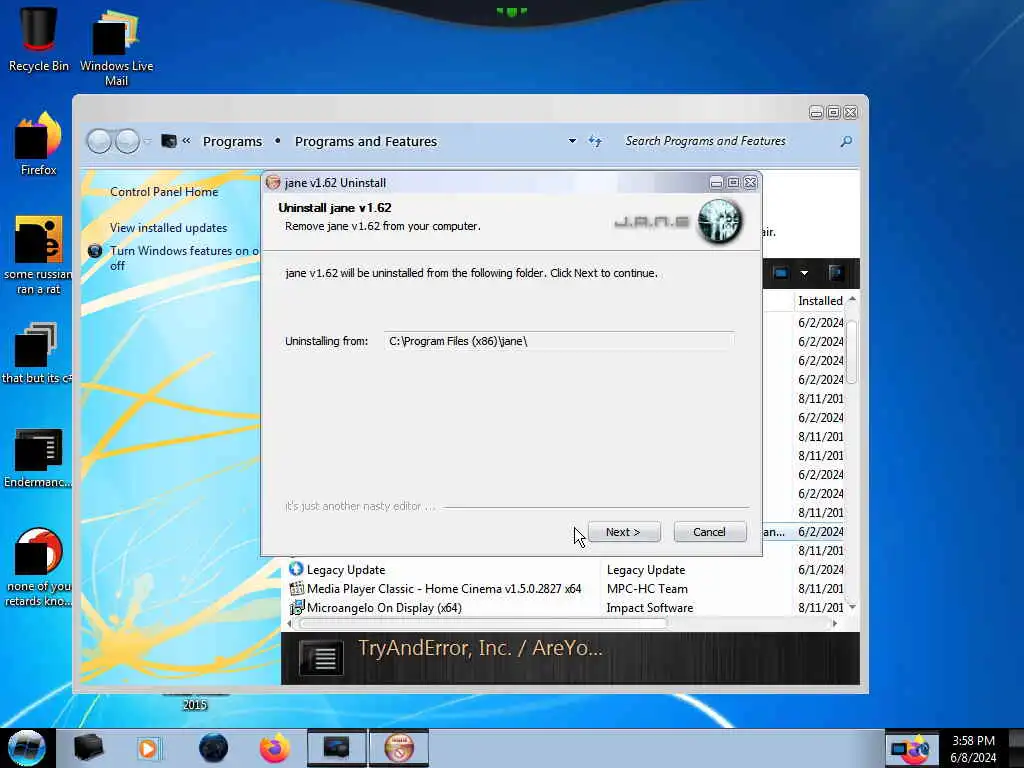This screenshot has height=768, width=1024.
Task: Click the 6/1/2024 installed date cell
Action: [x=820, y=569]
